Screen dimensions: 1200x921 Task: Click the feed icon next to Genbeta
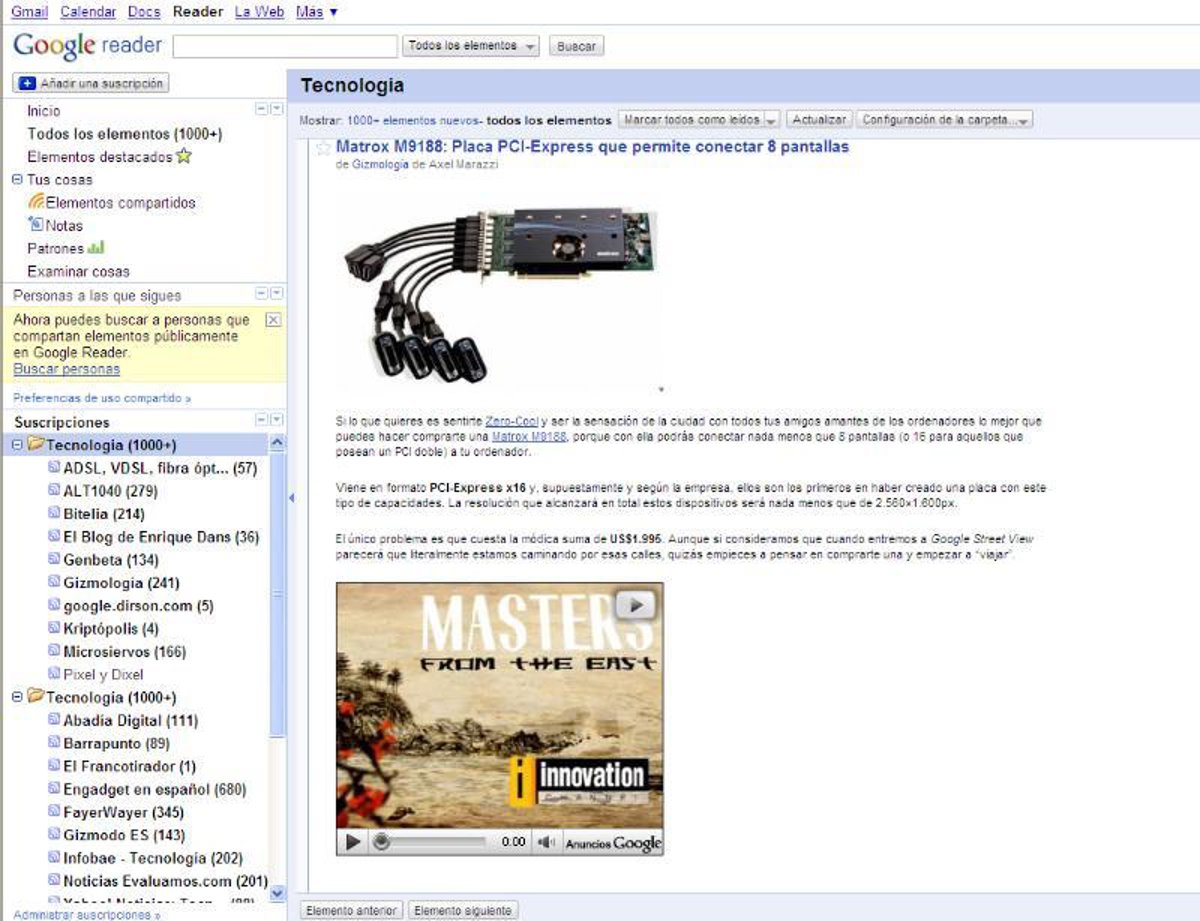[x=54, y=560]
